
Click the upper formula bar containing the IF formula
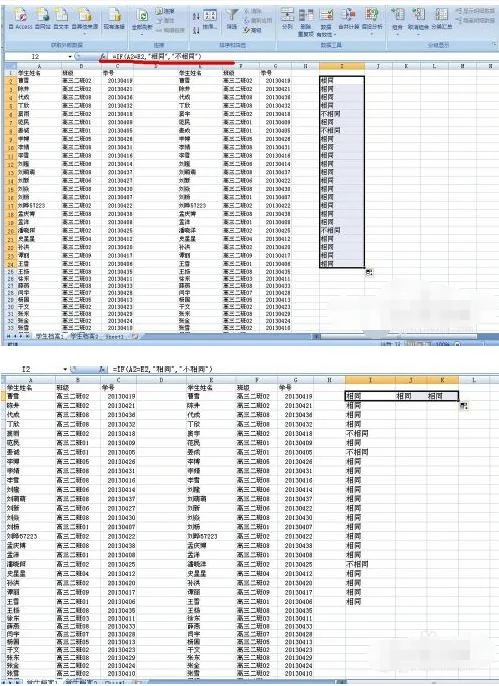coord(302,56)
